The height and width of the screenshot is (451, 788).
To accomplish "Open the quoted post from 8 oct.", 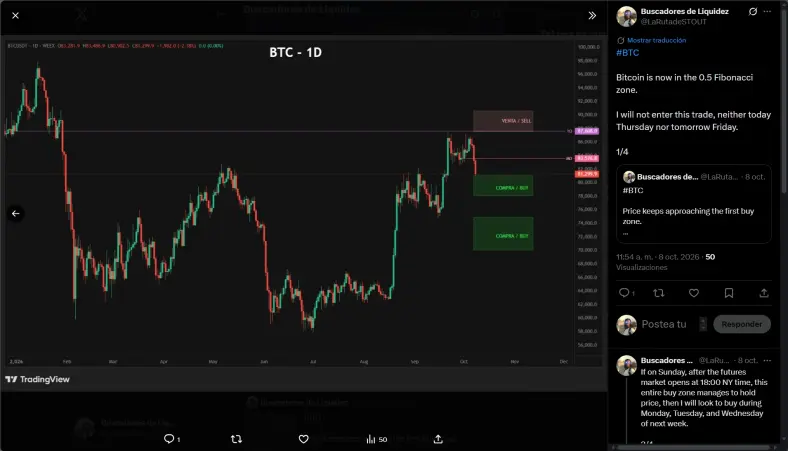I will tap(694, 204).
